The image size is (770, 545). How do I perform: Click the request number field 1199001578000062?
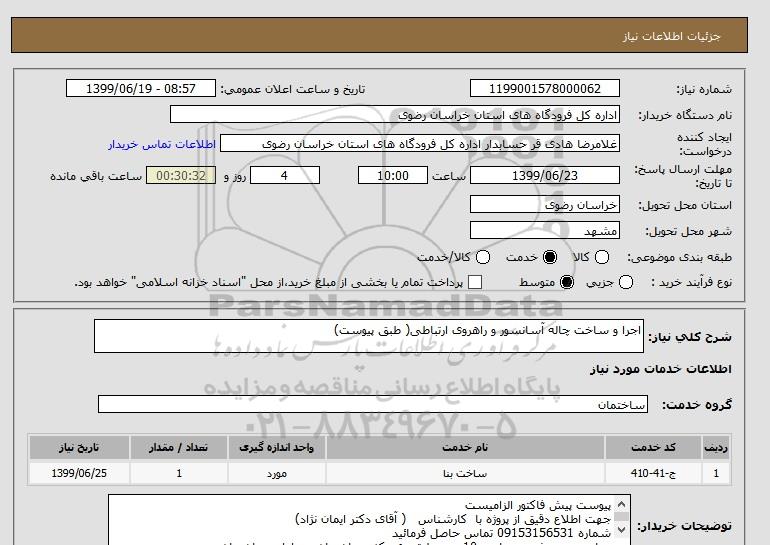(x=545, y=88)
